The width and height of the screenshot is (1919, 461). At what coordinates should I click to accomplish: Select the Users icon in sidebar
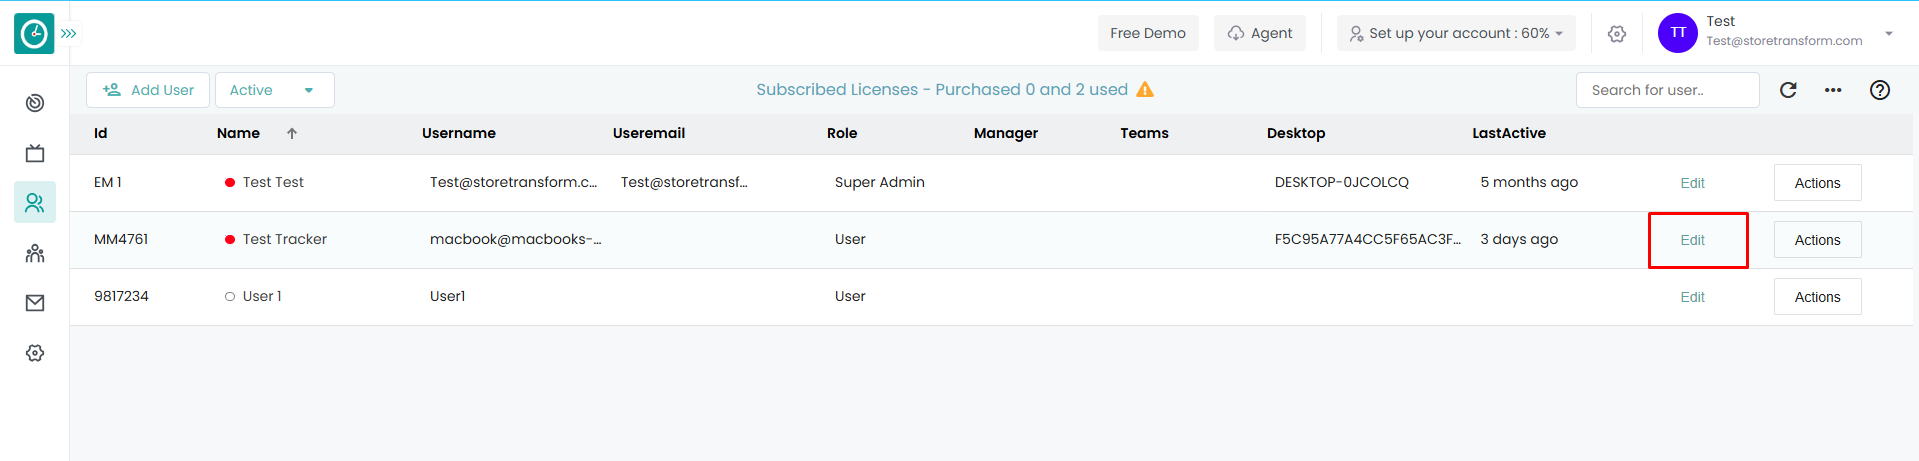click(35, 203)
